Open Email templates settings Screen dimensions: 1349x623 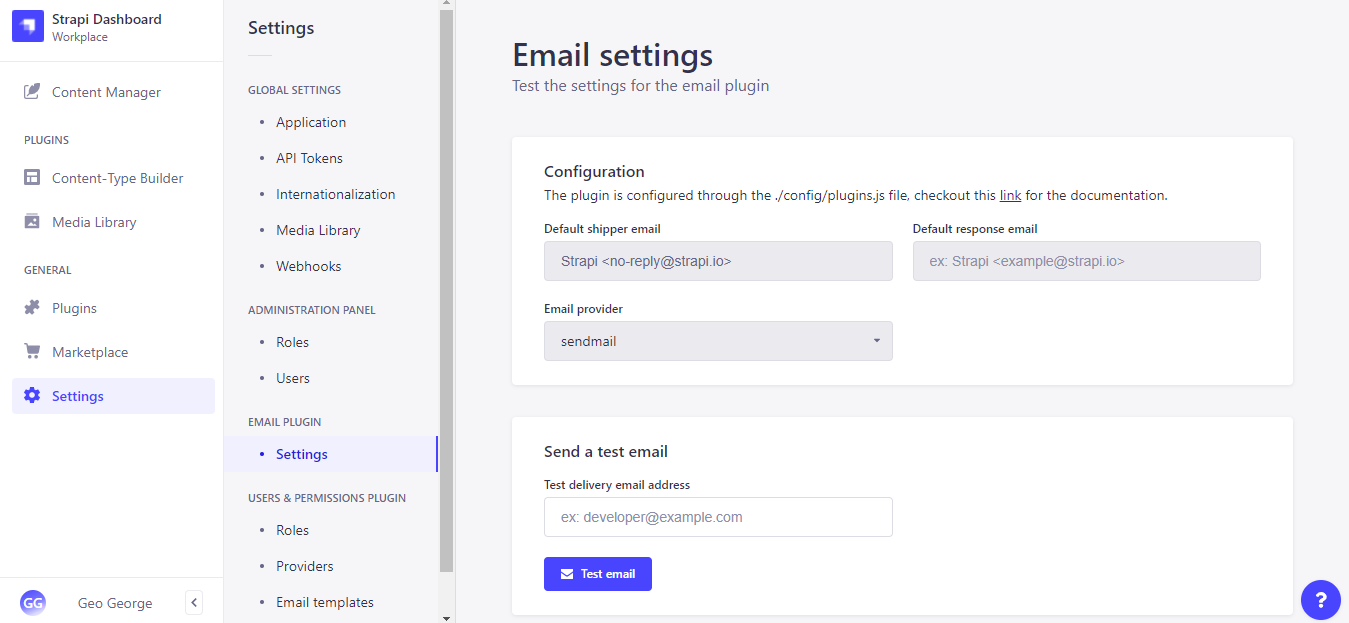click(x=325, y=601)
